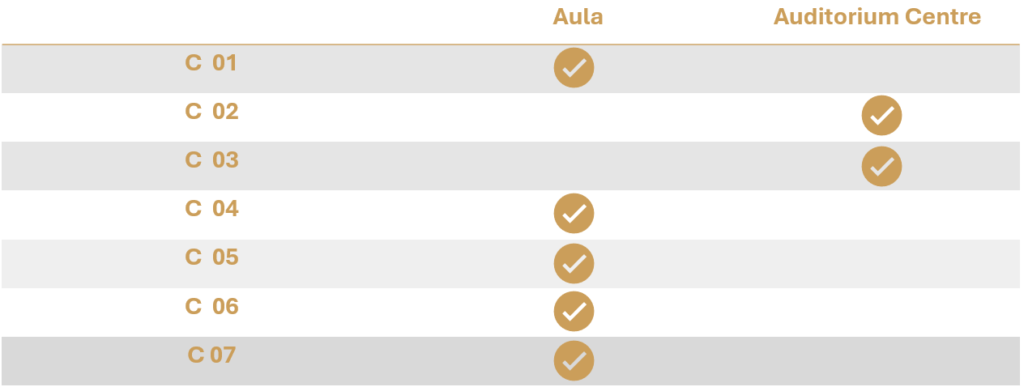Select the C 07 row label
The height and width of the screenshot is (387, 1024).
212,355
